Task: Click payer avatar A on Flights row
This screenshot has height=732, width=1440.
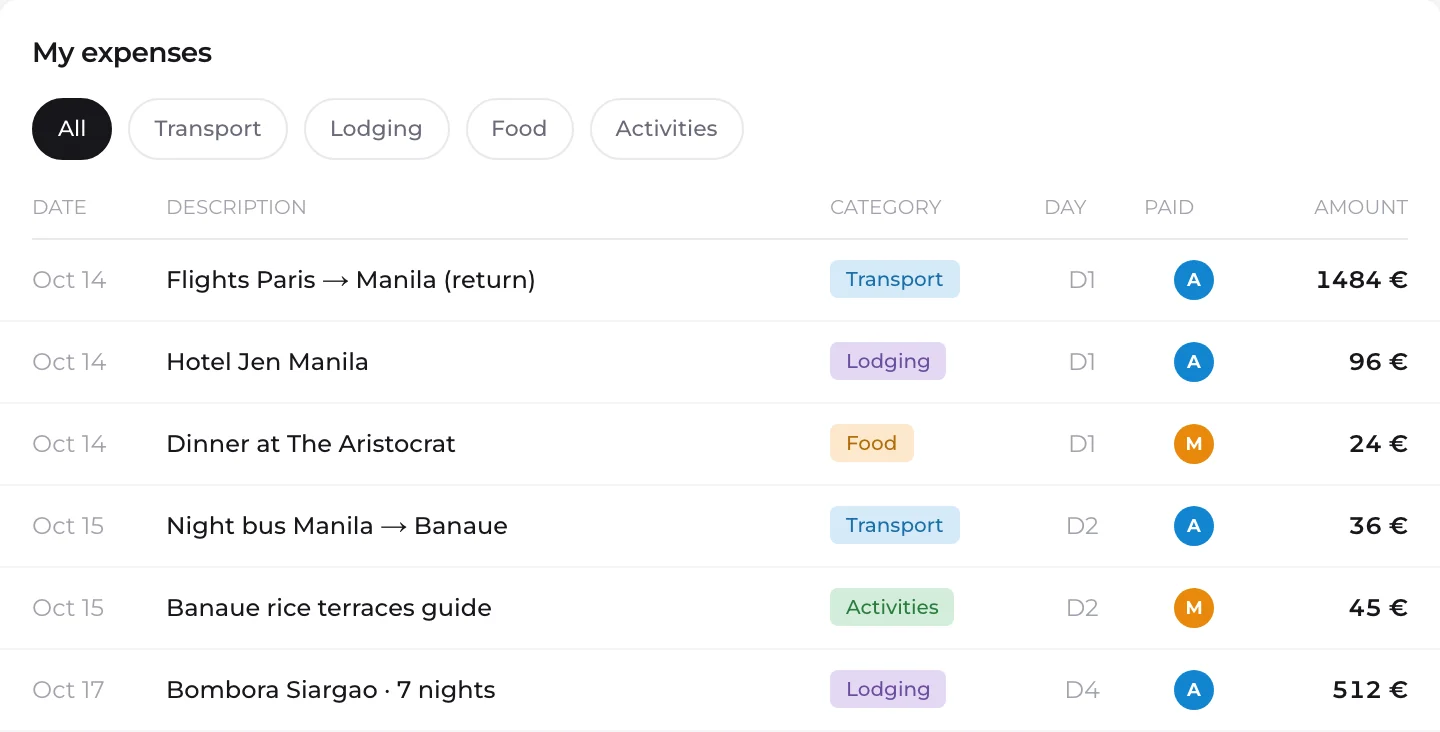Action: [x=1193, y=280]
